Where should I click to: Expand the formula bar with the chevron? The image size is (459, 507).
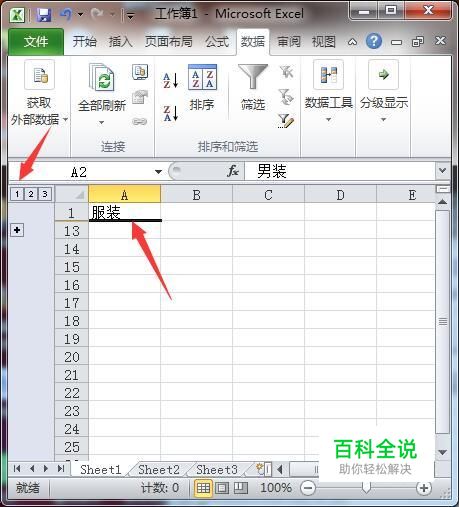click(x=443, y=171)
